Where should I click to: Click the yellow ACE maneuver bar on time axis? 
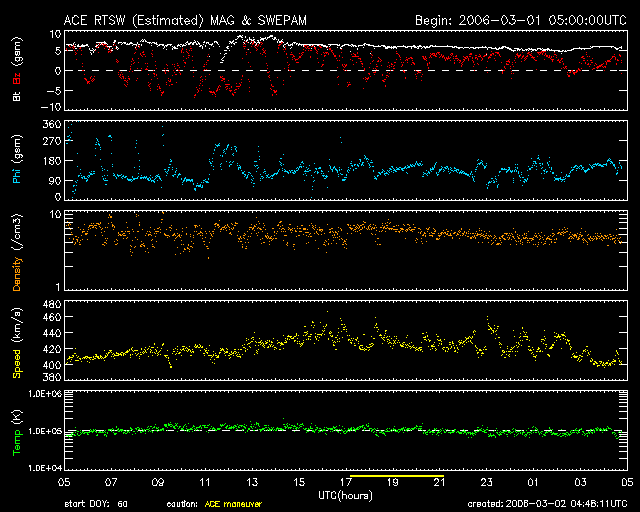tap(395, 477)
